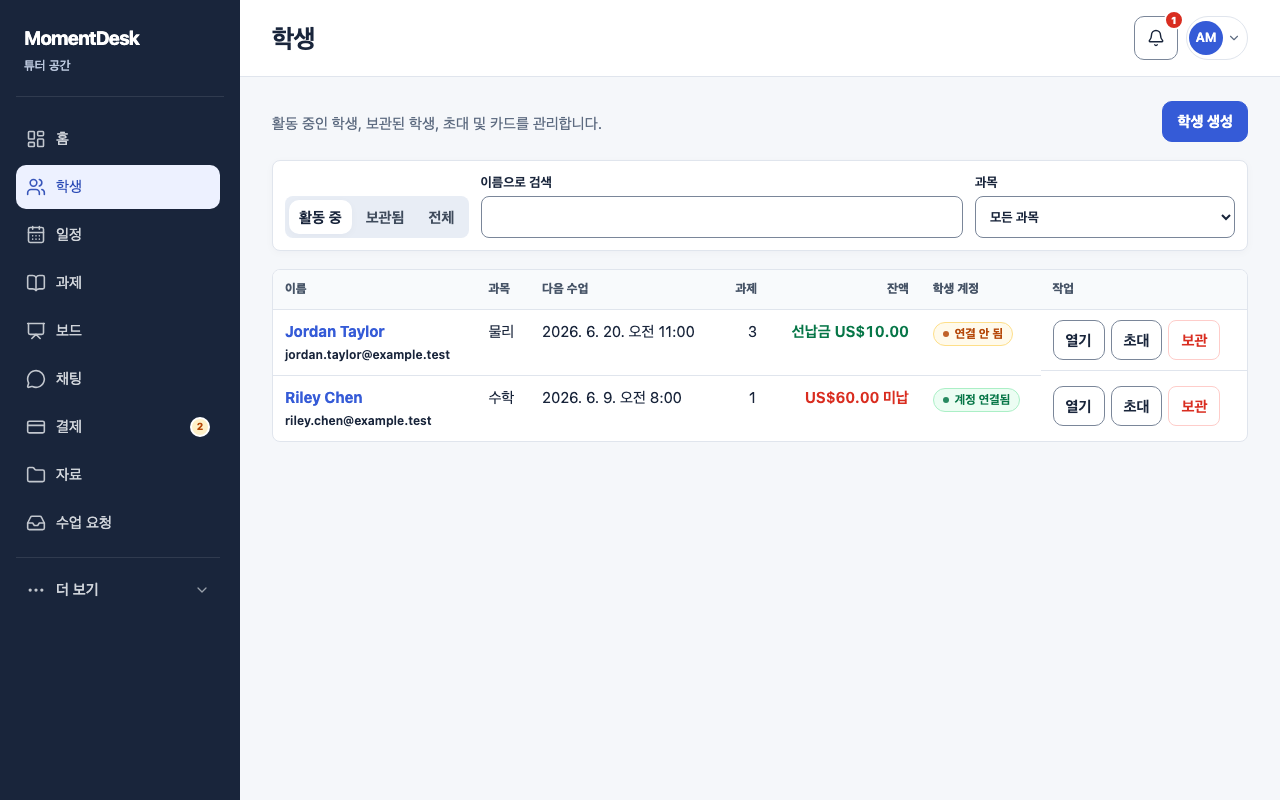
Task: Click the 계정 연결됨 status badge
Action: (976, 400)
